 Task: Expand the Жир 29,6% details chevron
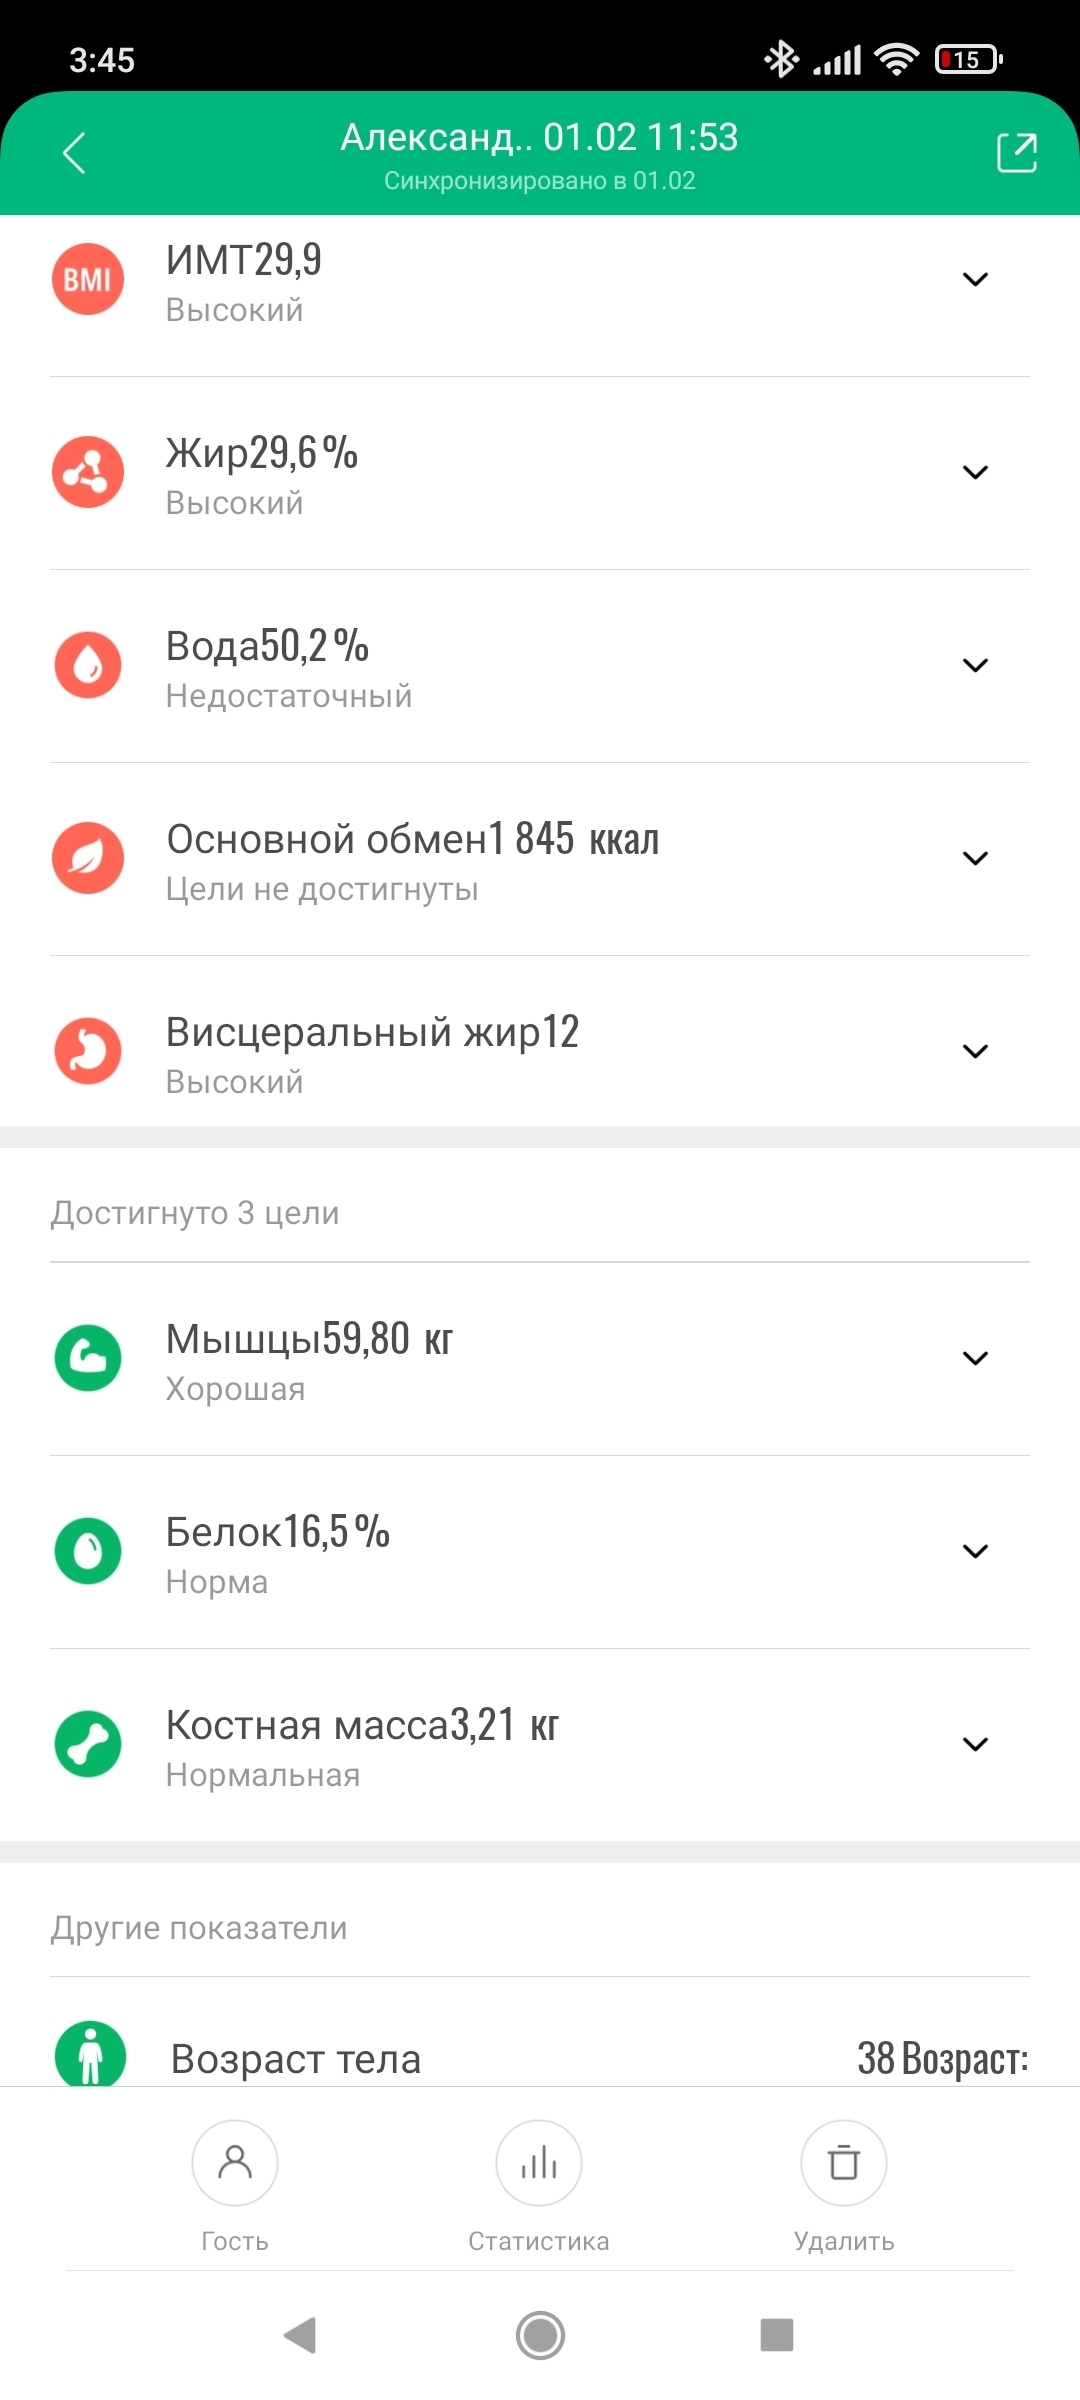(x=975, y=472)
